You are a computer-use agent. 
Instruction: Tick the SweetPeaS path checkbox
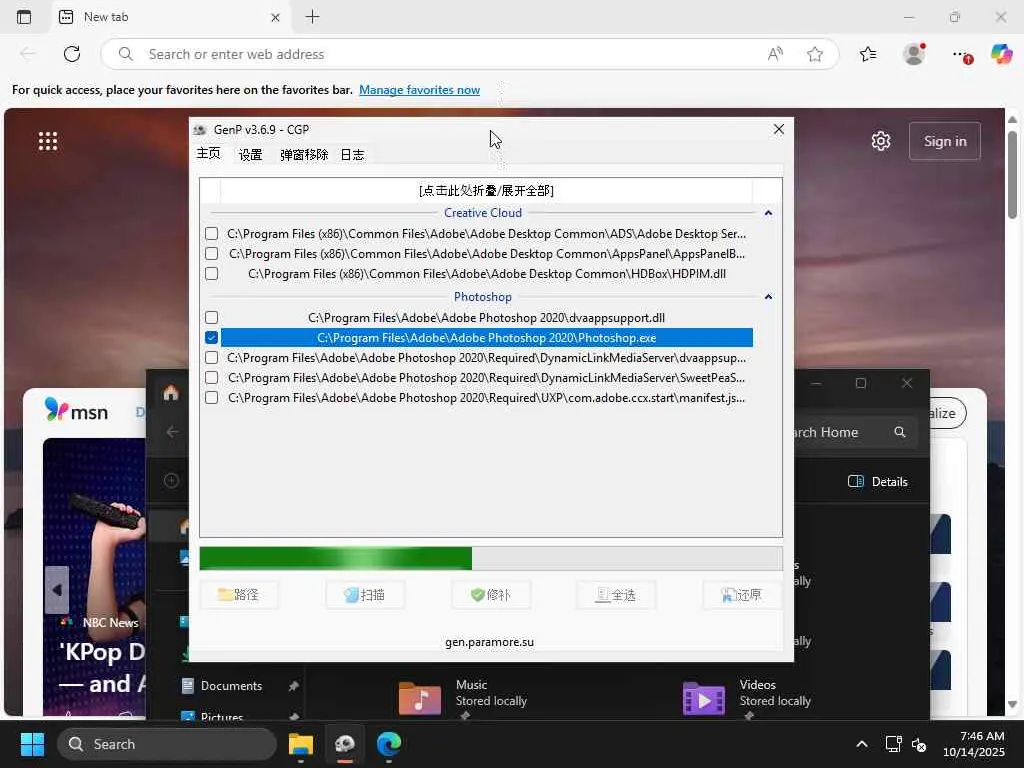[211, 377]
